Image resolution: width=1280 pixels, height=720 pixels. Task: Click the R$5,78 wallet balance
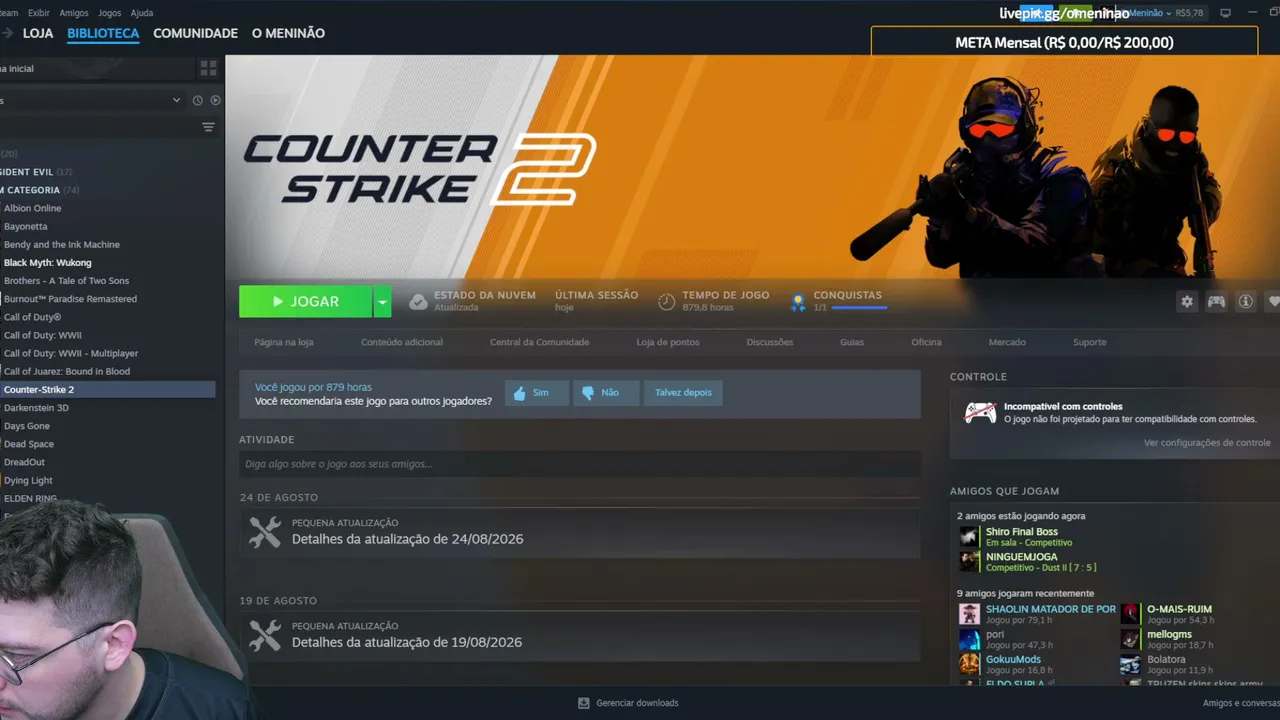click(1190, 13)
